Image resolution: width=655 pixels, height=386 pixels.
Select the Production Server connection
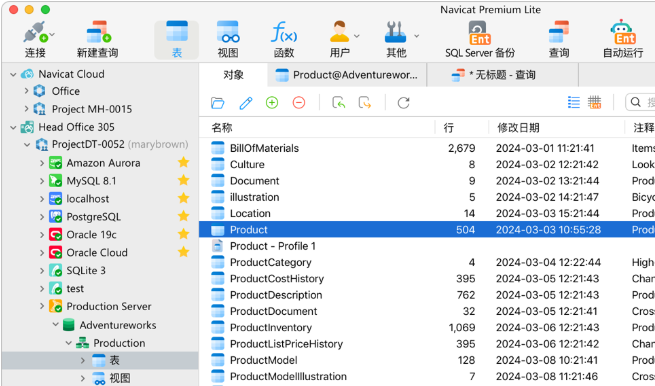click(x=109, y=306)
